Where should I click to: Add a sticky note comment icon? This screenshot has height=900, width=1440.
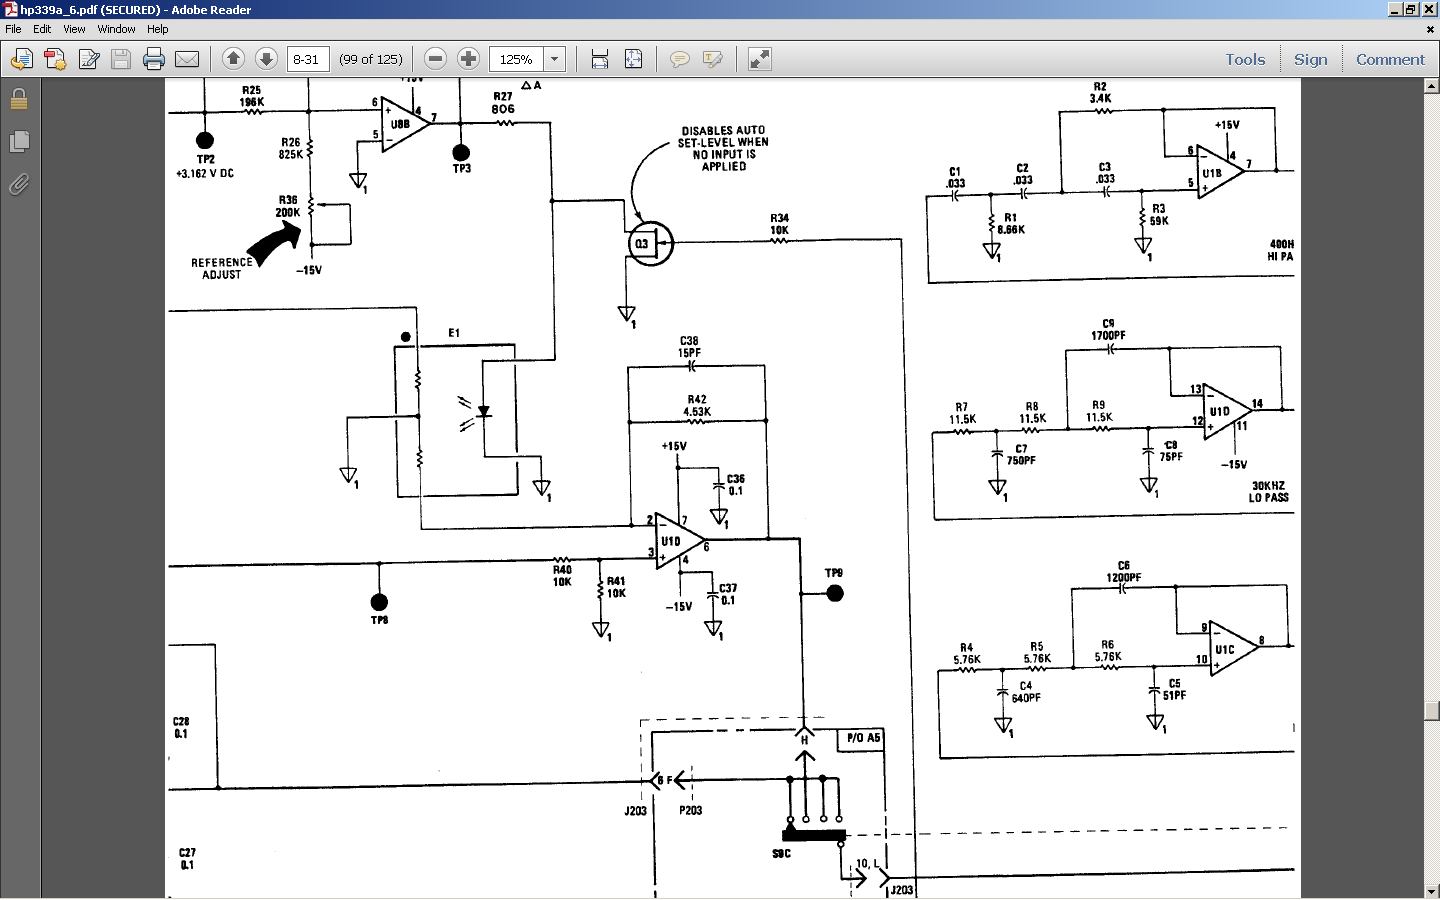click(679, 60)
